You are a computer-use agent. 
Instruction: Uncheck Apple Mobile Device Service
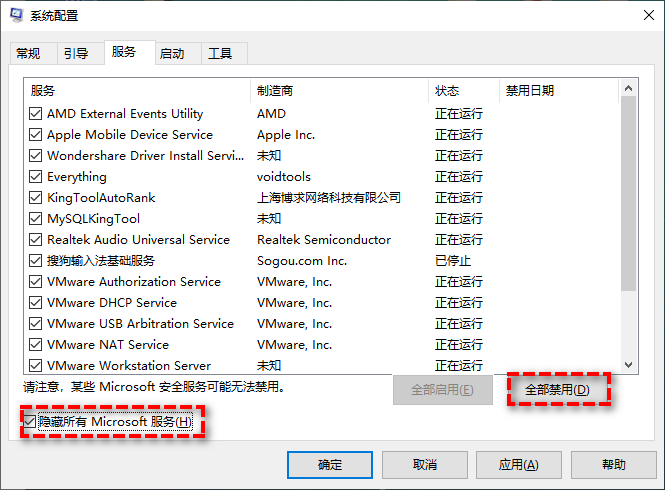point(36,134)
